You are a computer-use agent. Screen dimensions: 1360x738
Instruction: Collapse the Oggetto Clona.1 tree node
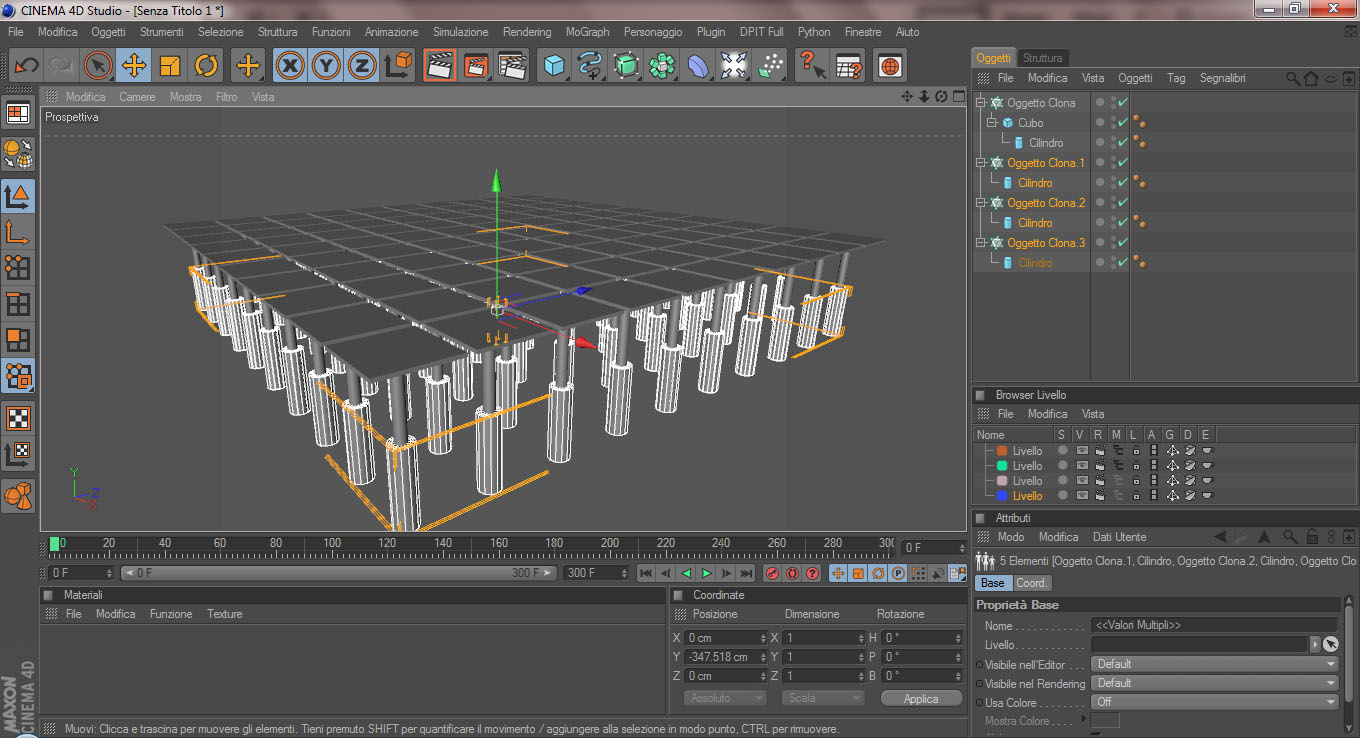pyautogui.click(x=982, y=163)
